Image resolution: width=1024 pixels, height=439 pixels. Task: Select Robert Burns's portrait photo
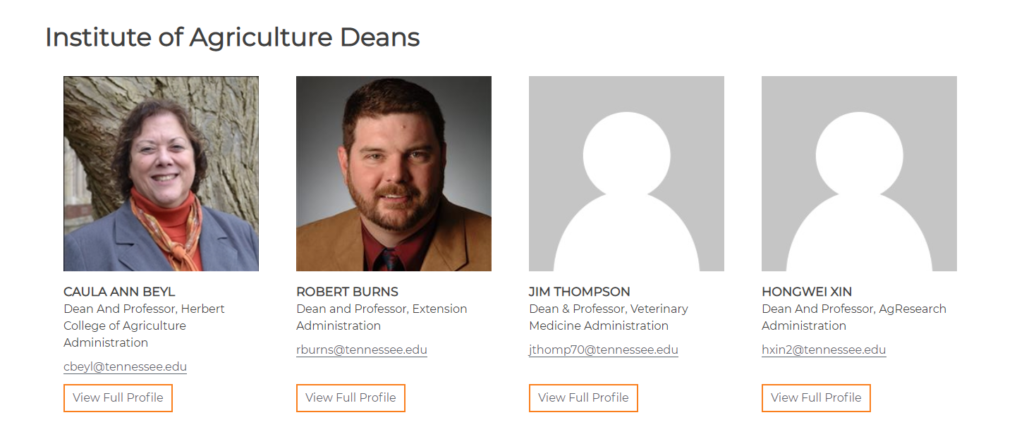394,174
